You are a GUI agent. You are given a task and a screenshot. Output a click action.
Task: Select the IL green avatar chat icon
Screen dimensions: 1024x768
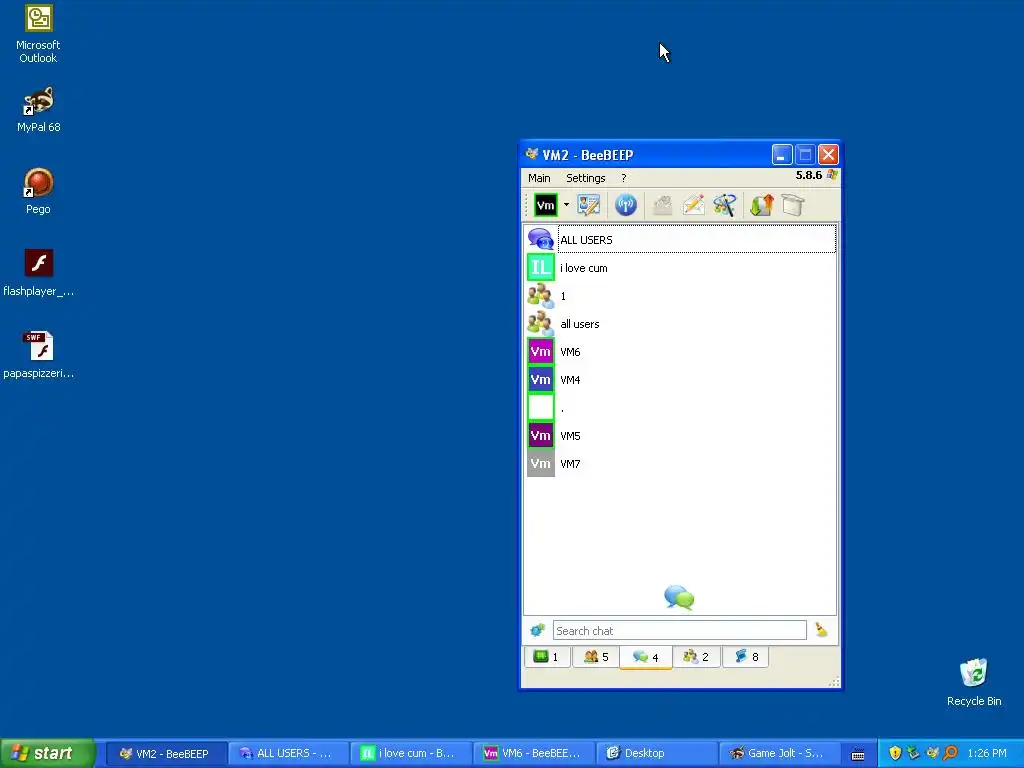click(x=541, y=268)
